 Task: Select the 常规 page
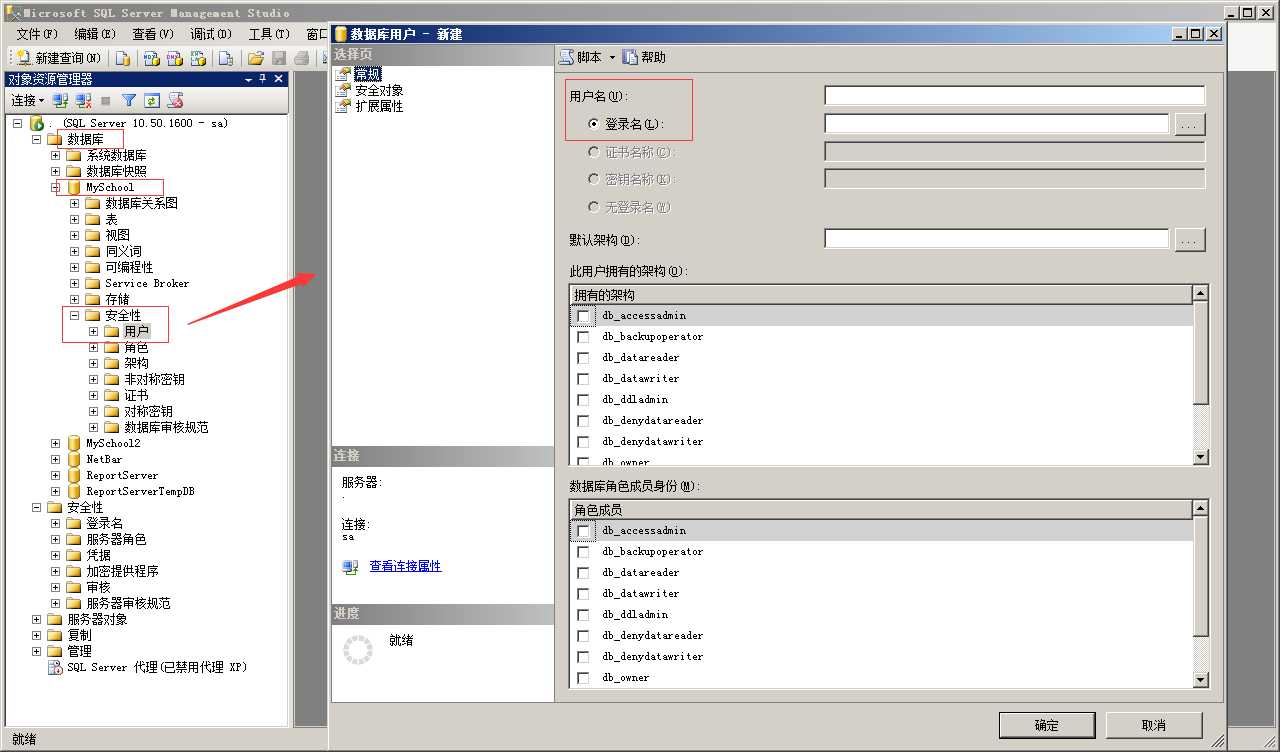pos(368,74)
